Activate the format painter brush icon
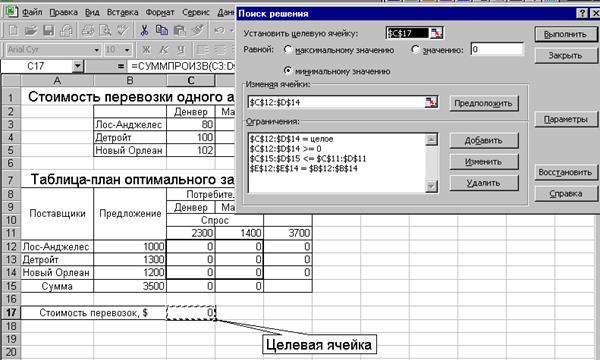 pos(197,31)
